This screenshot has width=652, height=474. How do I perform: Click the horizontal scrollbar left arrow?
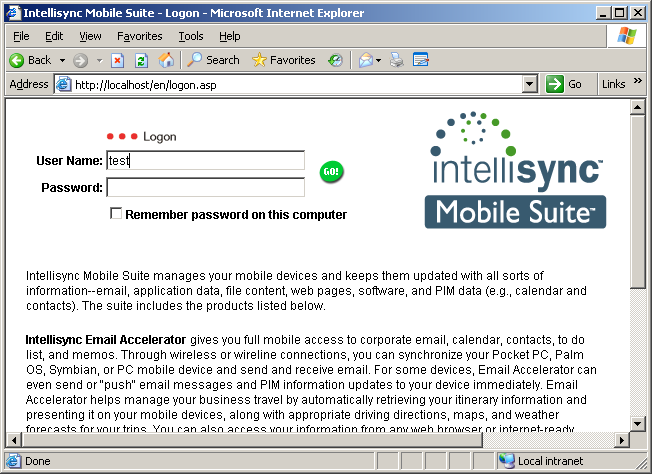[x=14, y=440]
